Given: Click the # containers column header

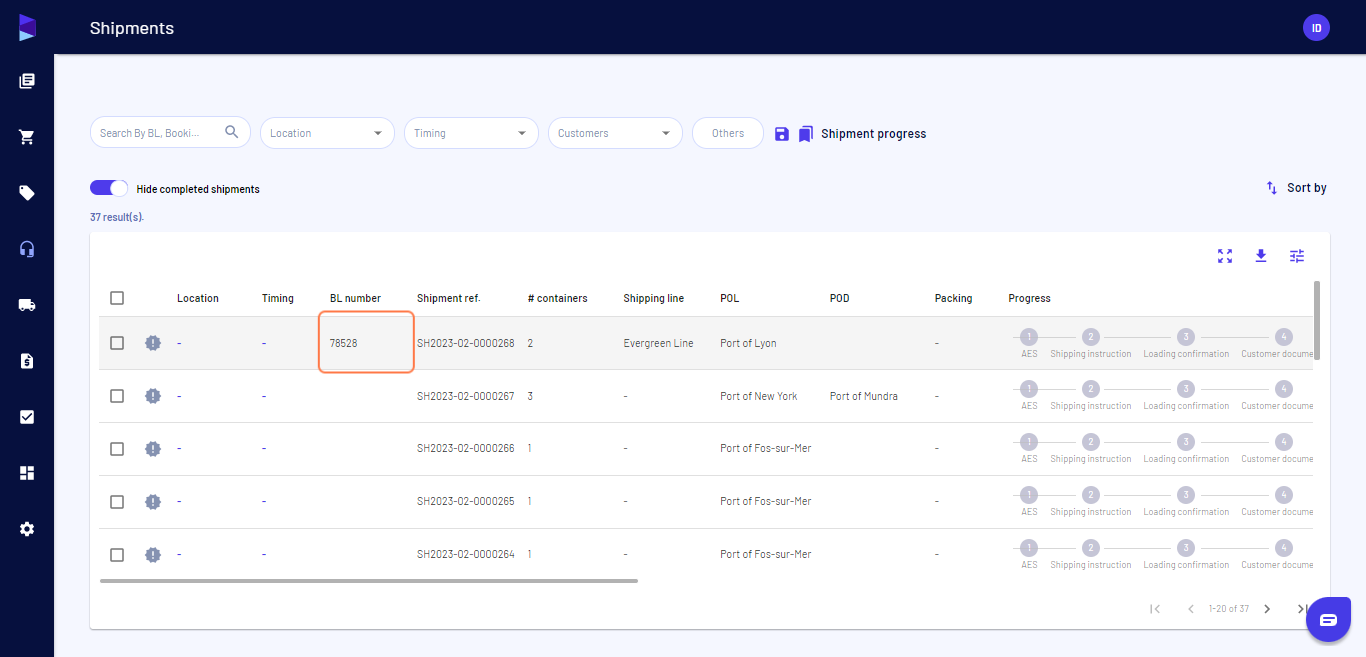Looking at the screenshot, I should click(557, 298).
